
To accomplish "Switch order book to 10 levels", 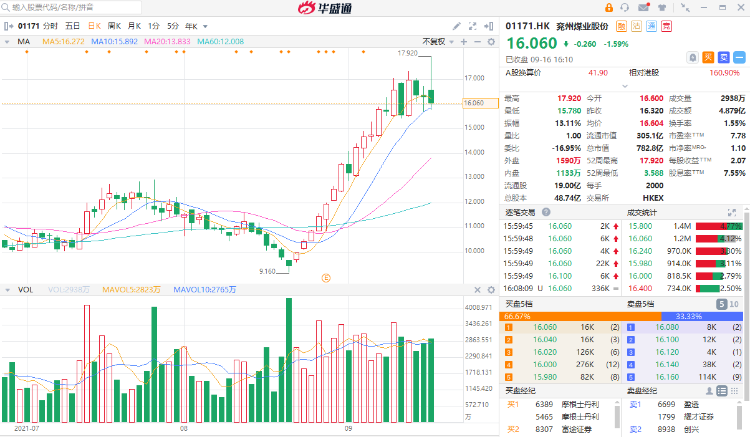I will (734, 304).
